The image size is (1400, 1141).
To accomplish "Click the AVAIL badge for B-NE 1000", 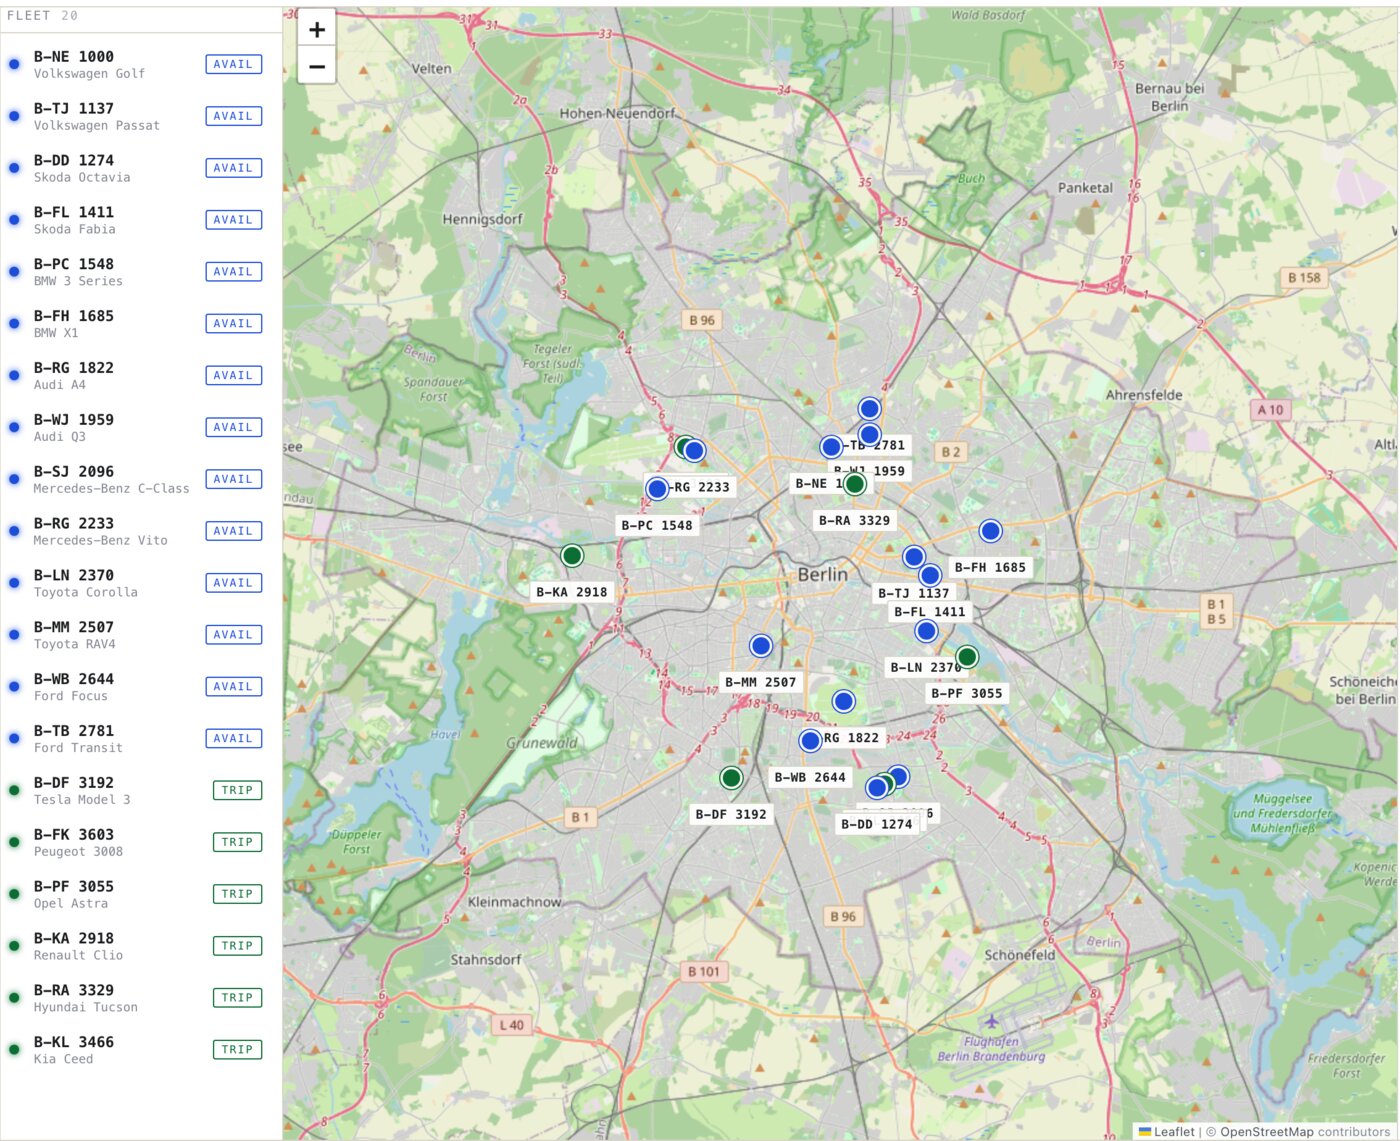I will click(233, 64).
